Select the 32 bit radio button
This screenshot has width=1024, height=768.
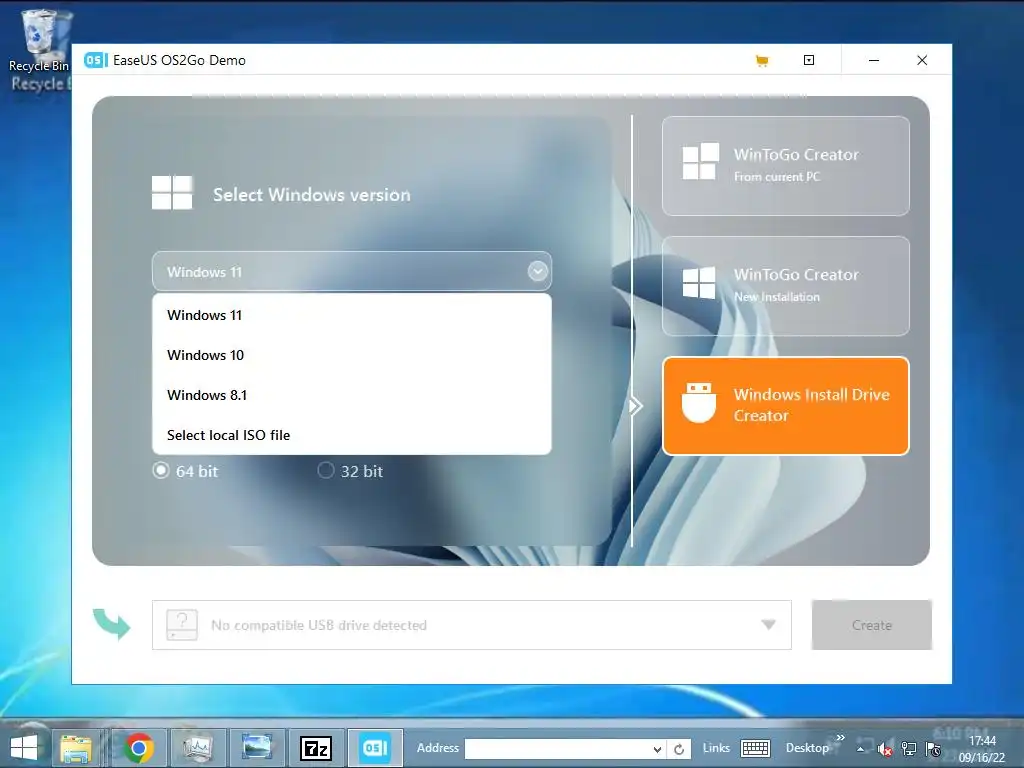pyautogui.click(x=325, y=470)
